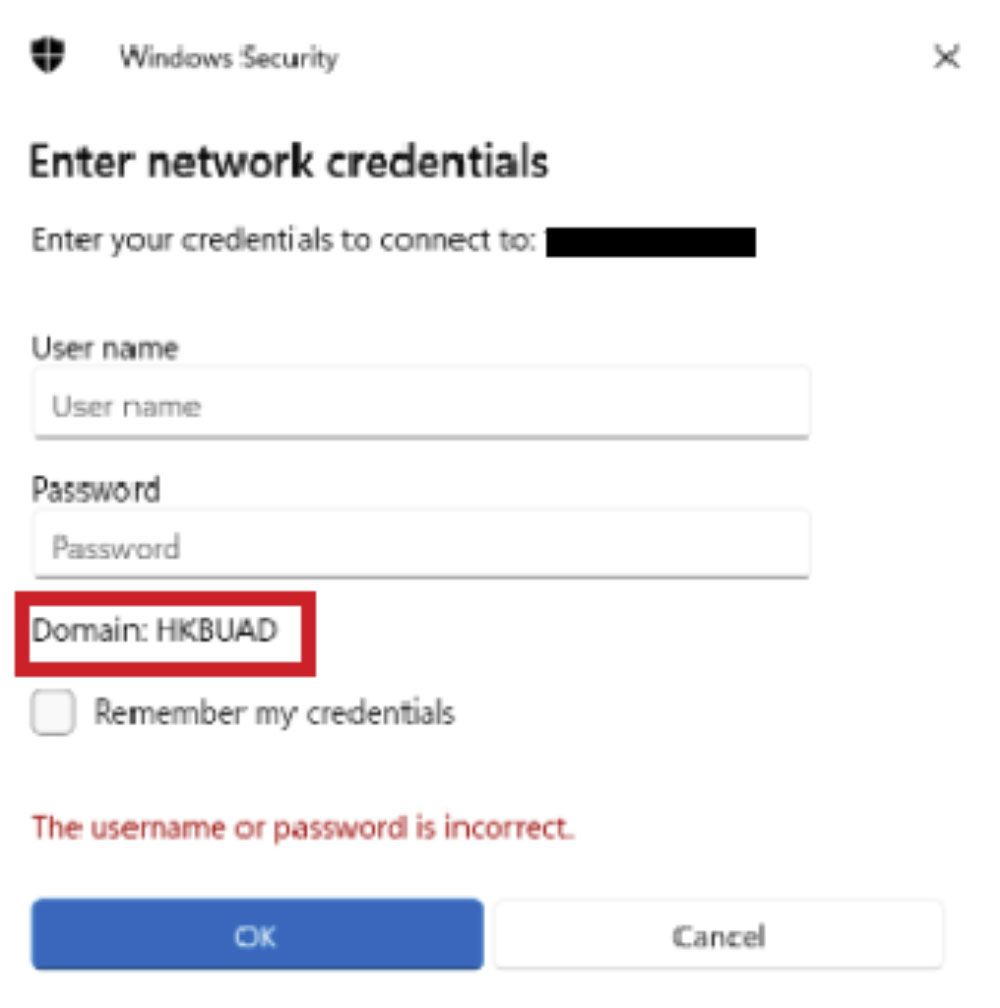Viewport: 1000px width, 1008px height.
Task: Click the blacked-out server name
Action: (x=650, y=242)
